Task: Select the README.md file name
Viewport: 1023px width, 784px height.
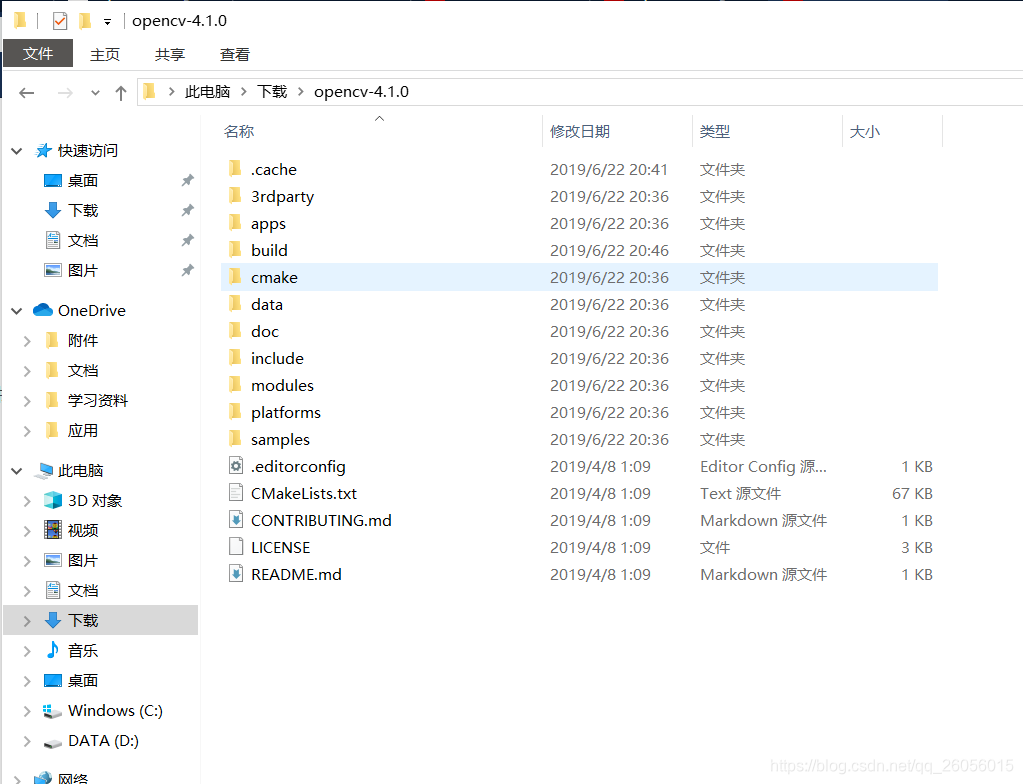Action: coord(296,575)
